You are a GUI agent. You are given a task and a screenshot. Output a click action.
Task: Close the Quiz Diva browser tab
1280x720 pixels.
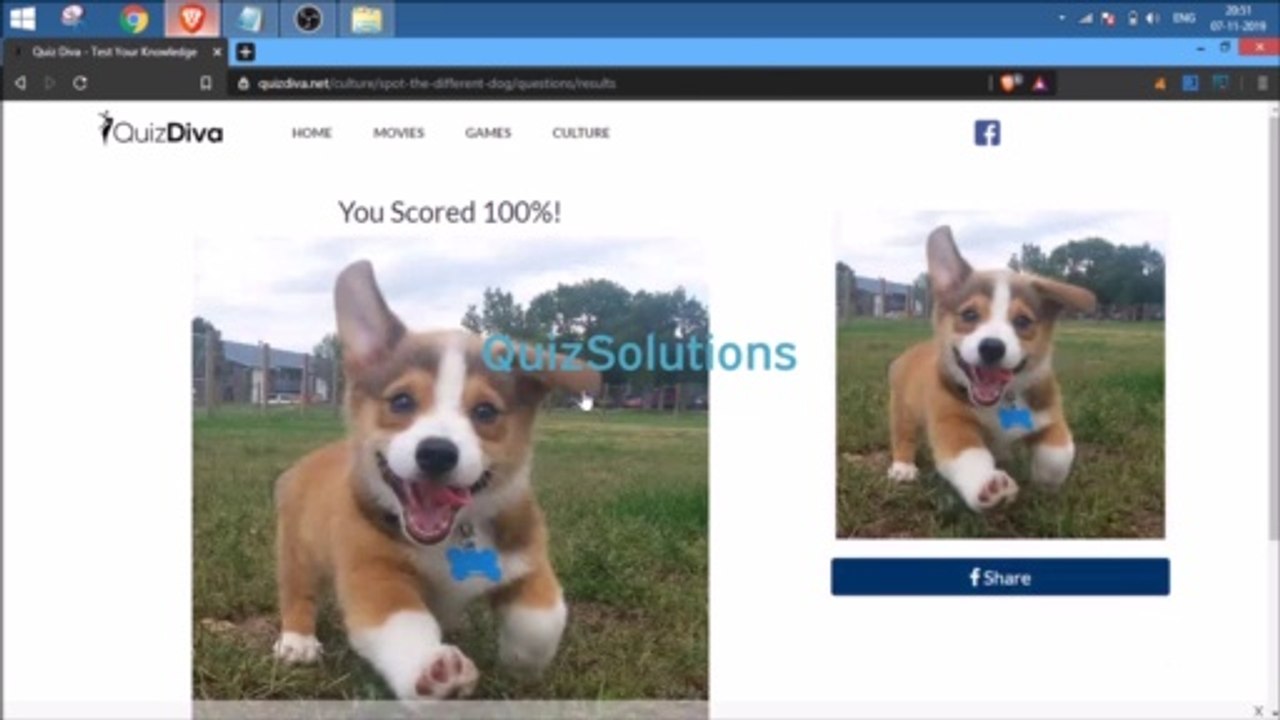(217, 52)
